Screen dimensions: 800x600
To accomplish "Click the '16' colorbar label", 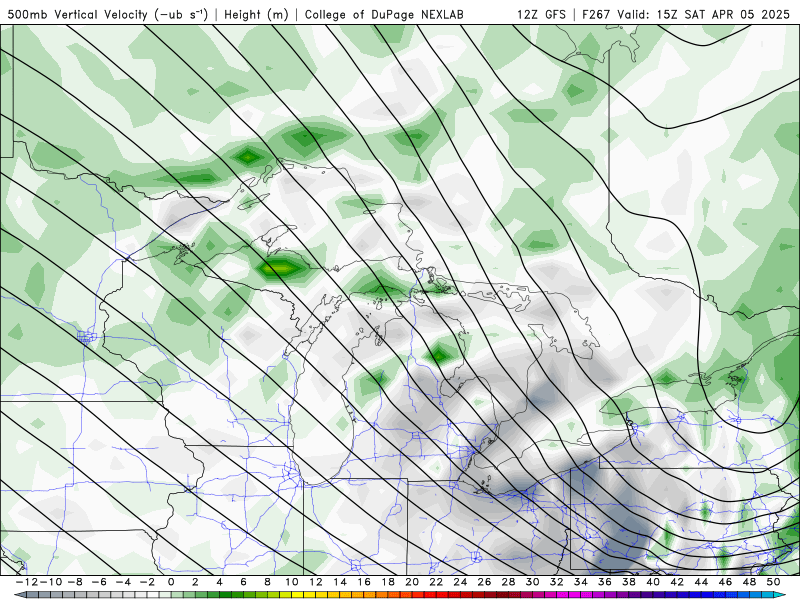I will (364, 582).
